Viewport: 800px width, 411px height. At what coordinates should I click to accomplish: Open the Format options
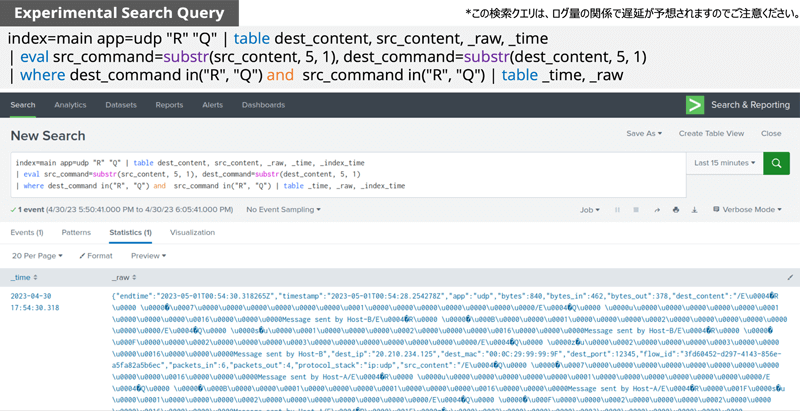tap(96, 255)
